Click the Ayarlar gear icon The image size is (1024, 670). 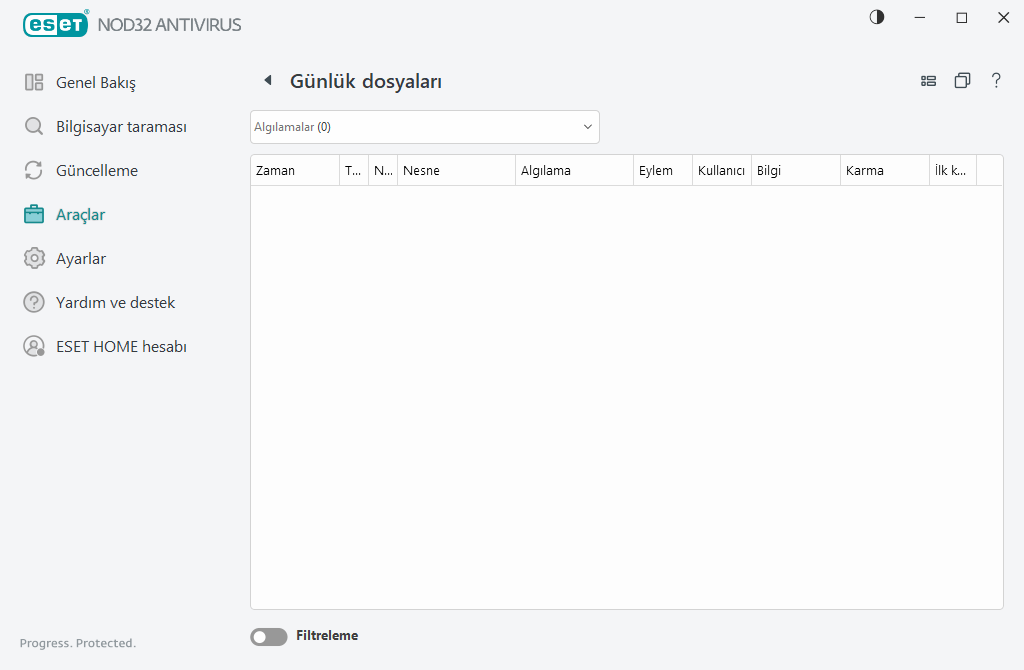[x=34, y=259]
